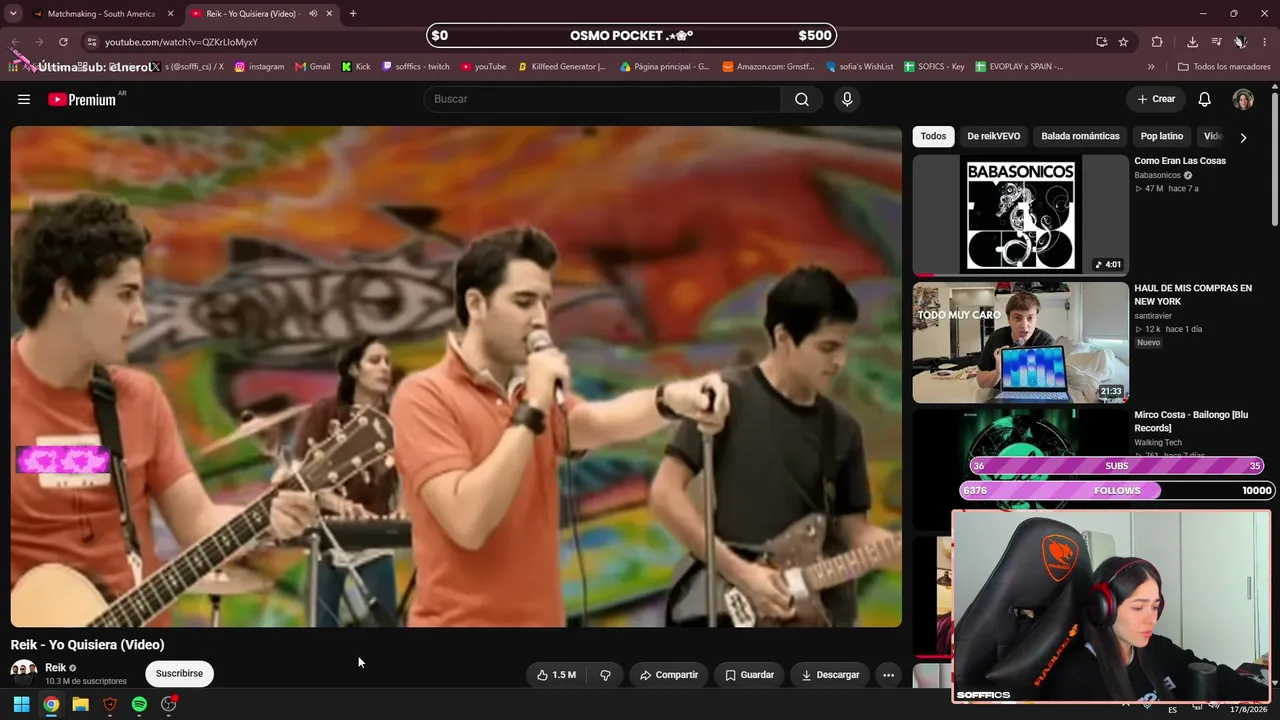View site information icon in address bar
Image resolution: width=1280 pixels, height=720 pixels.
tap(91, 42)
